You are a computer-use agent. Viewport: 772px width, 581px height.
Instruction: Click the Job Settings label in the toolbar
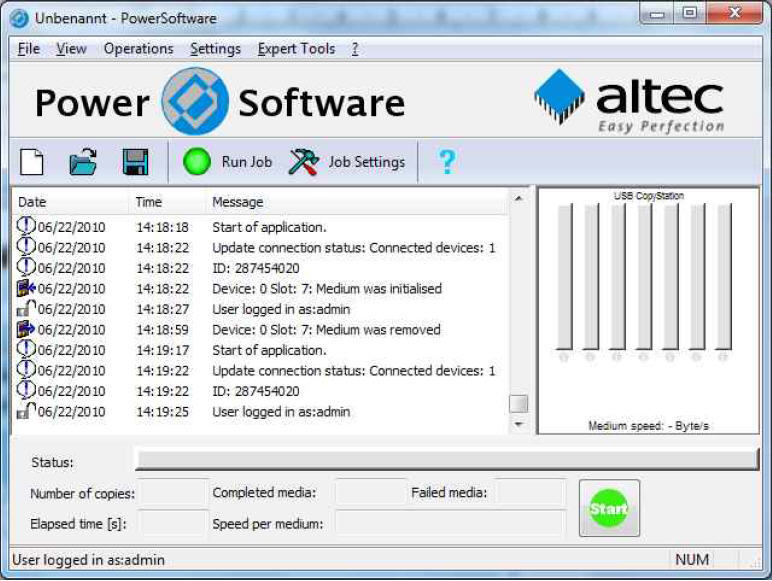point(367,162)
